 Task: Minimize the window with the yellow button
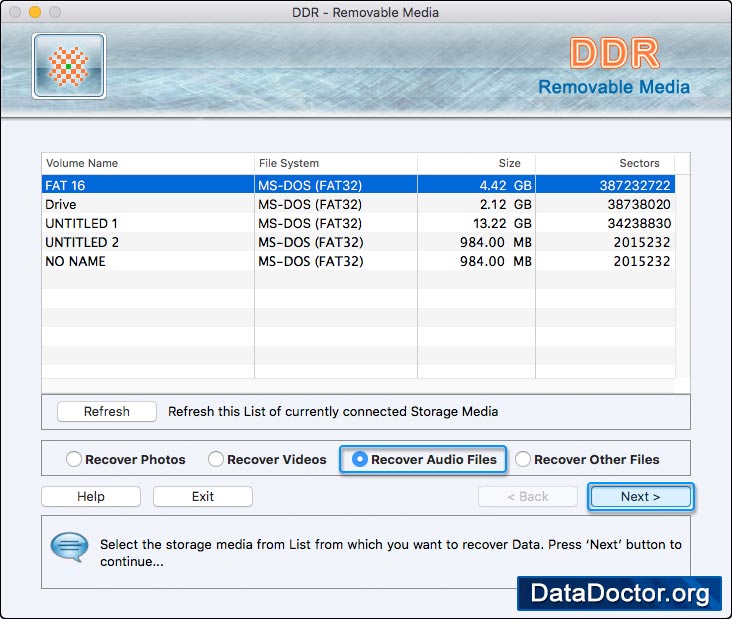pyautogui.click(x=35, y=12)
